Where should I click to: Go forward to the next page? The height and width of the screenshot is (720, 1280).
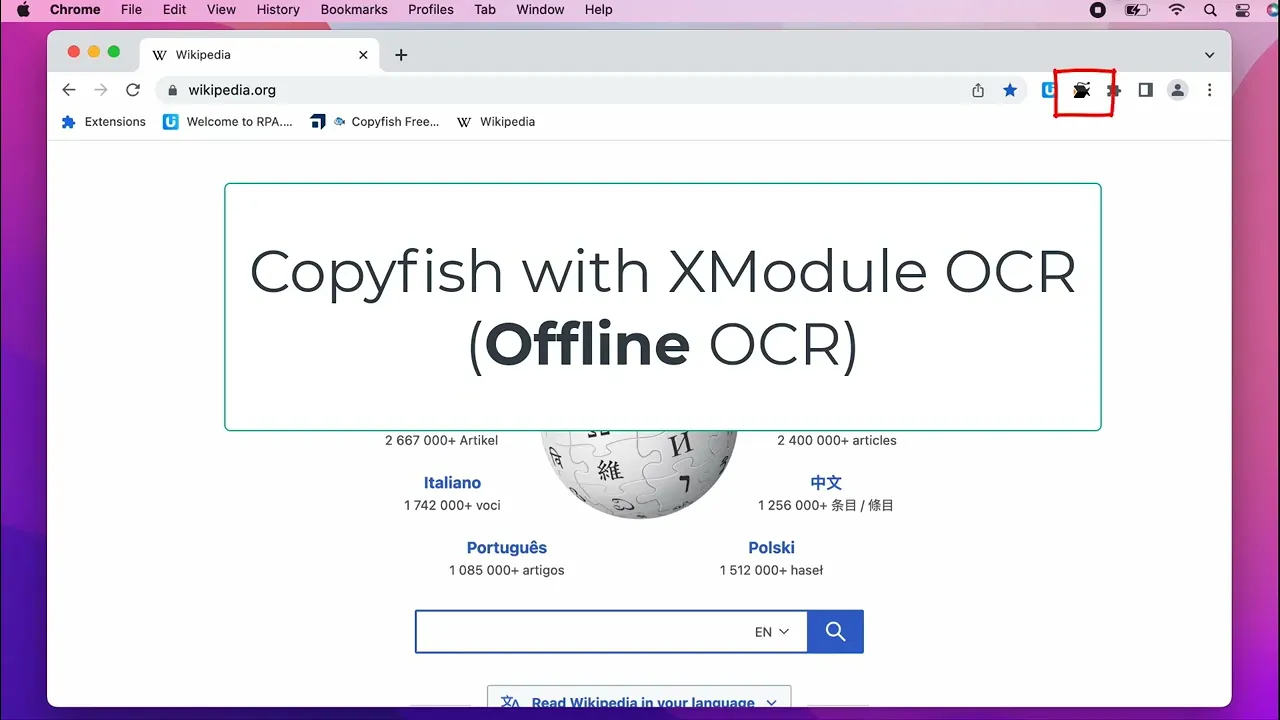coord(100,90)
